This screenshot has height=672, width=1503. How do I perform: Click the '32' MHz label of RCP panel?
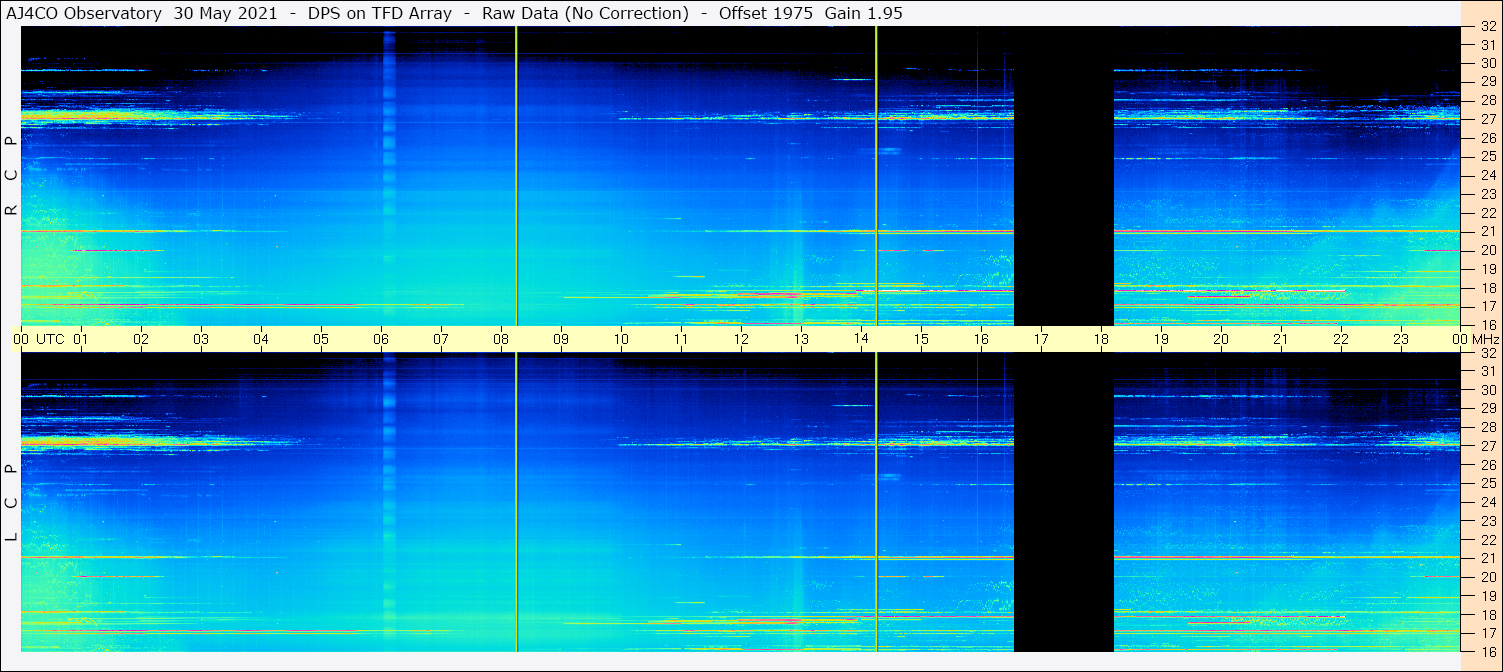(x=1488, y=26)
